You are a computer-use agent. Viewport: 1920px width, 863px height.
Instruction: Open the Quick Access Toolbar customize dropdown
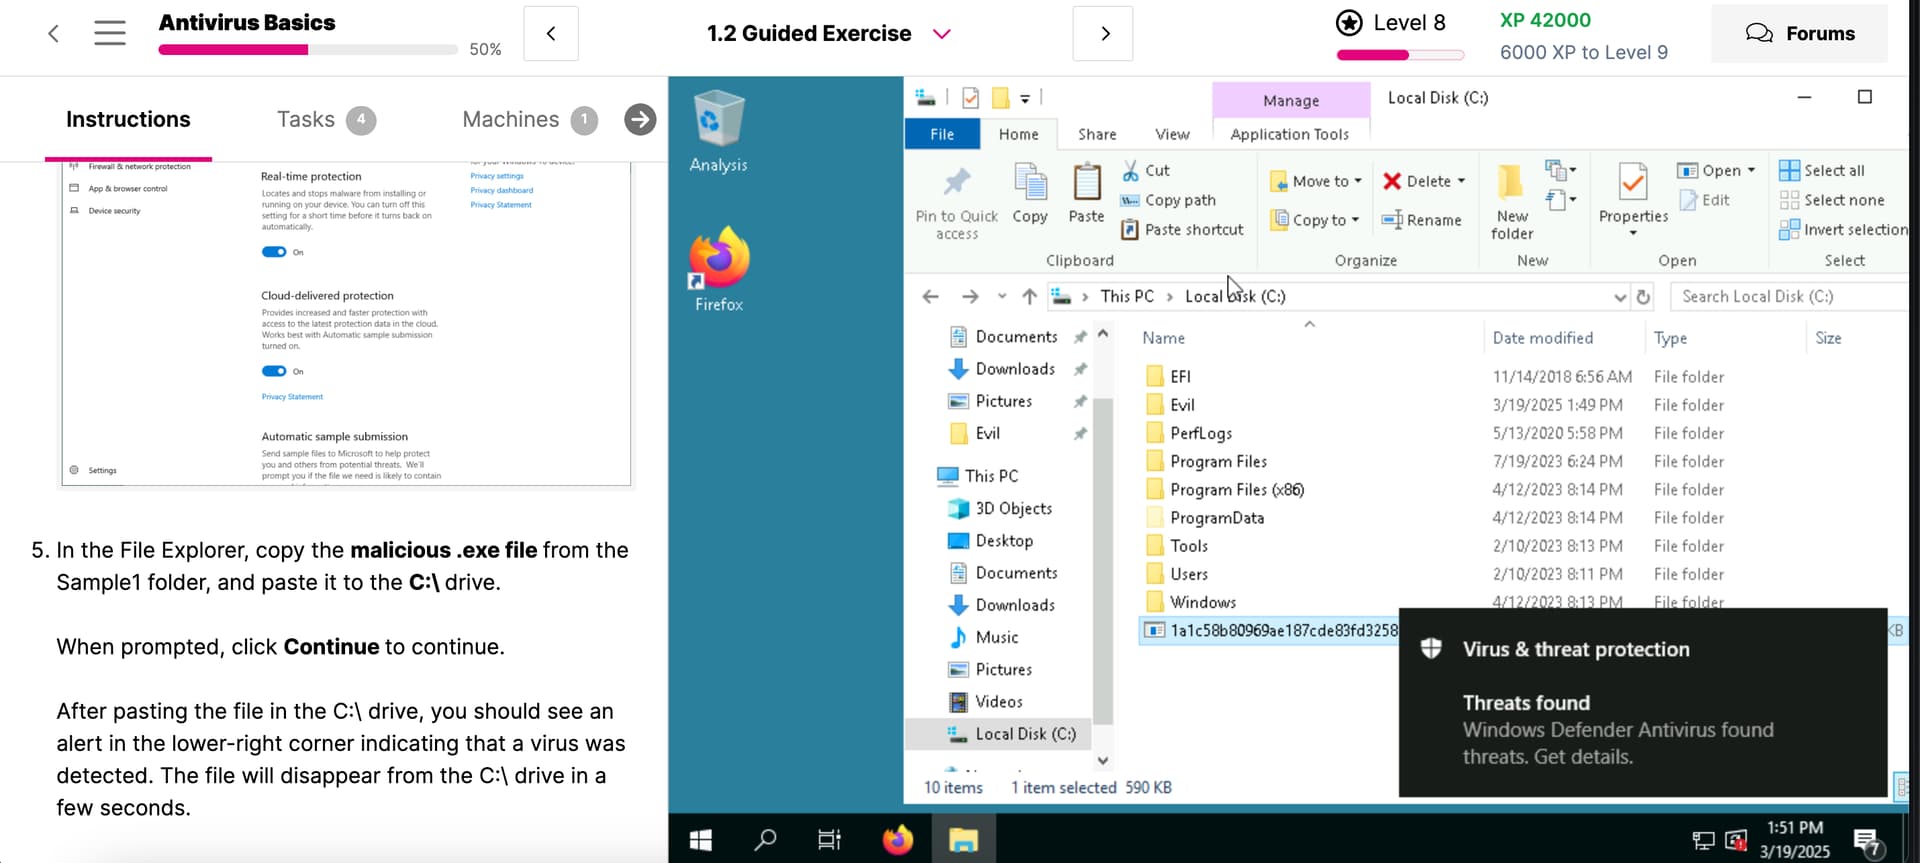pyautogui.click(x=1025, y=98)
